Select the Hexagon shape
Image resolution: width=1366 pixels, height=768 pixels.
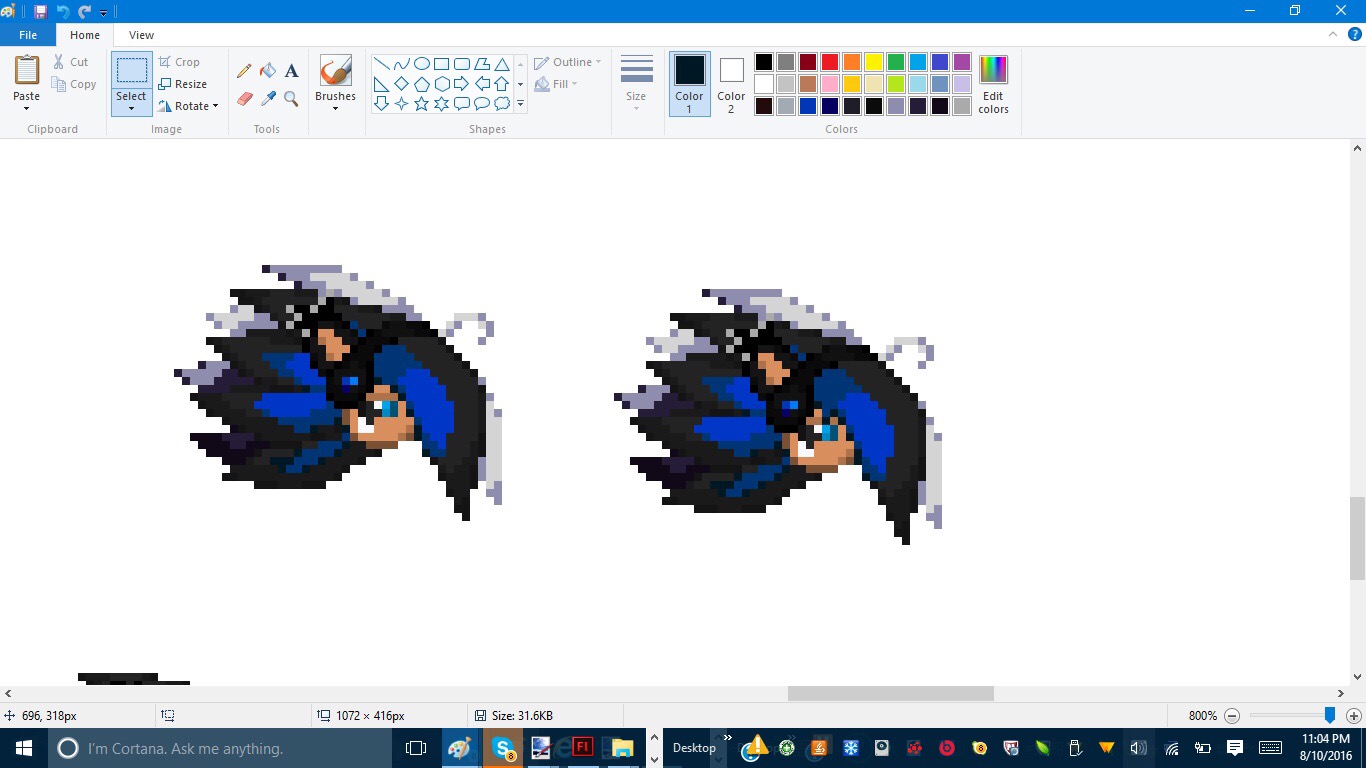[441, 84]
